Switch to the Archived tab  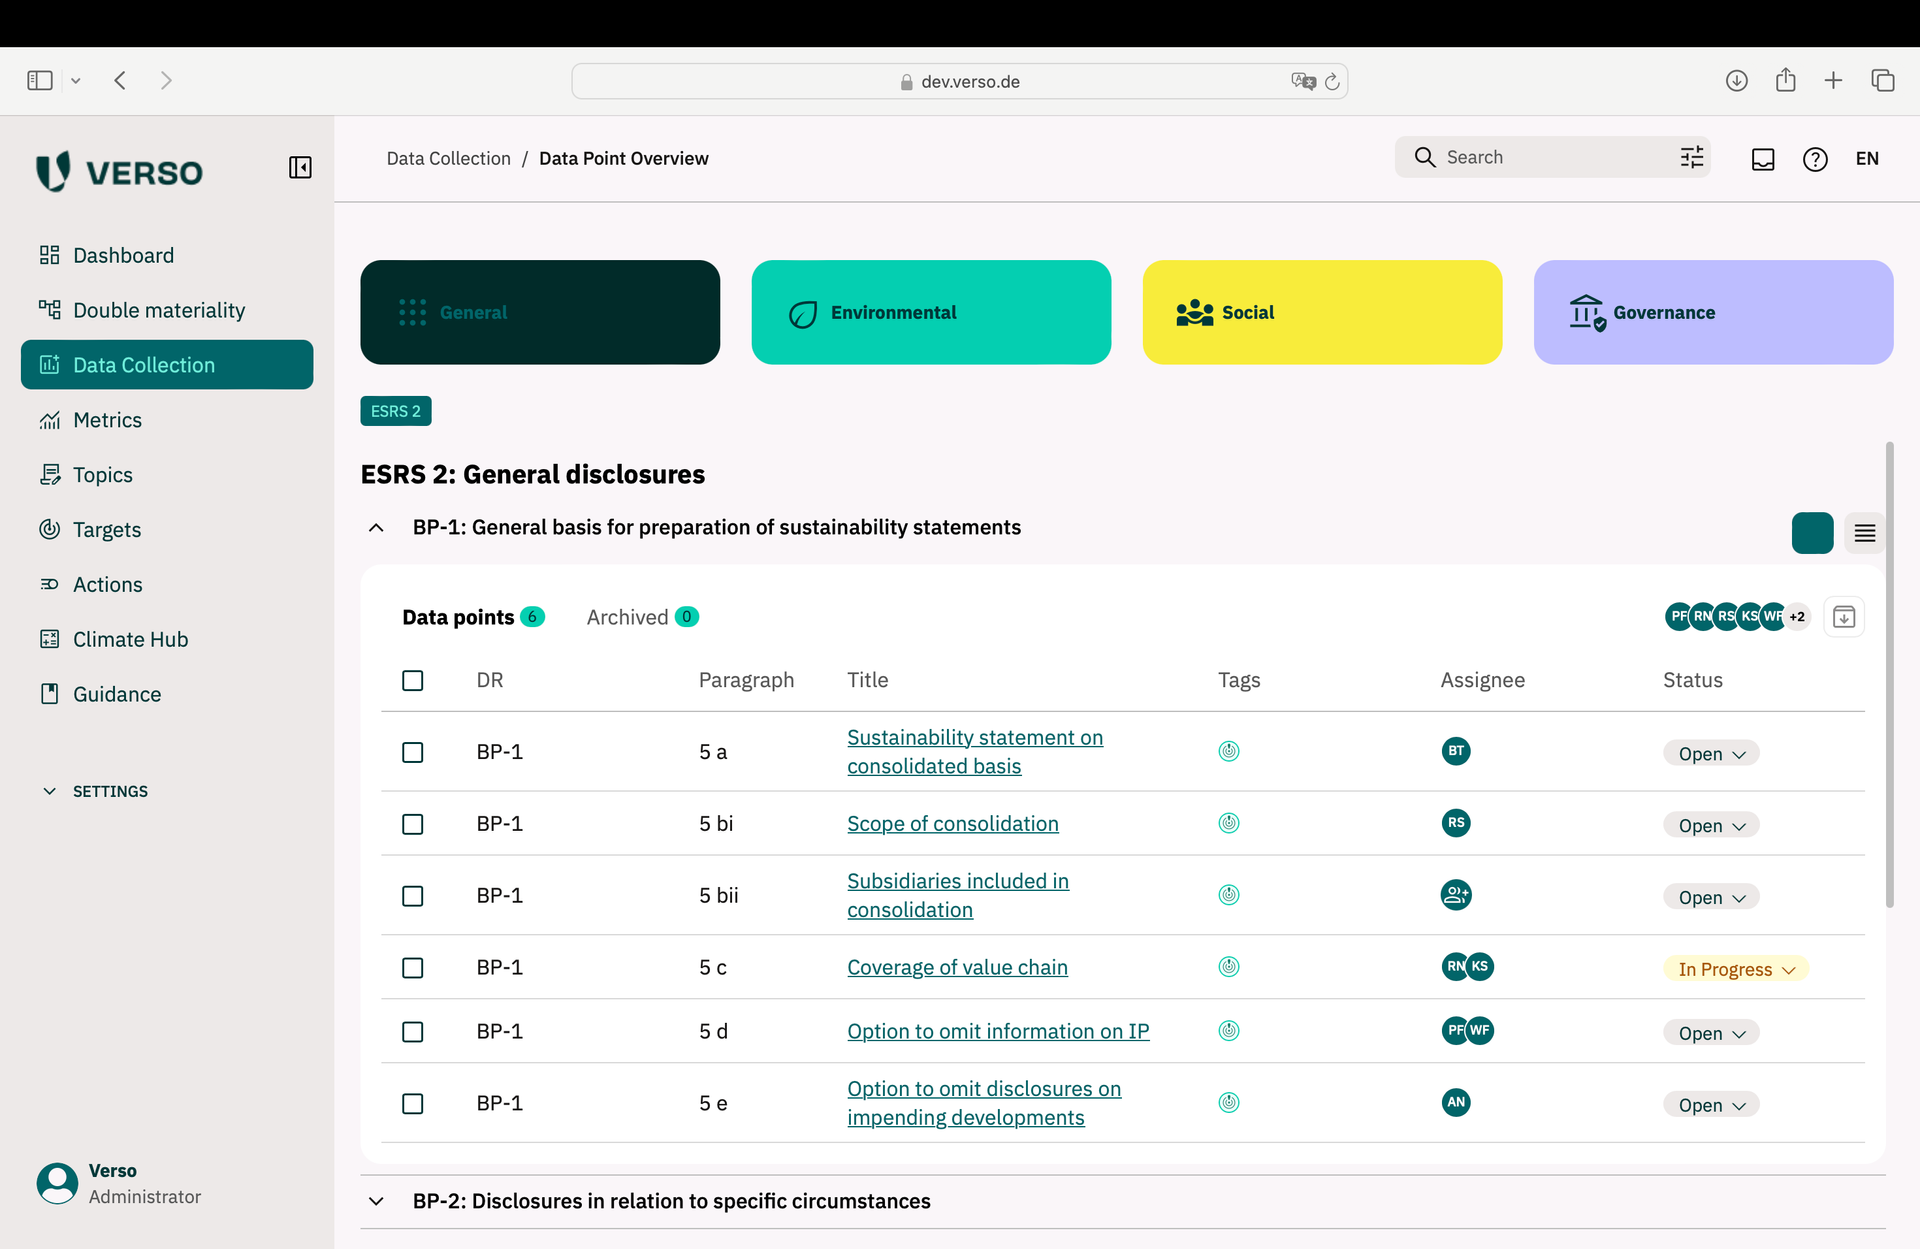coord(642,617)
